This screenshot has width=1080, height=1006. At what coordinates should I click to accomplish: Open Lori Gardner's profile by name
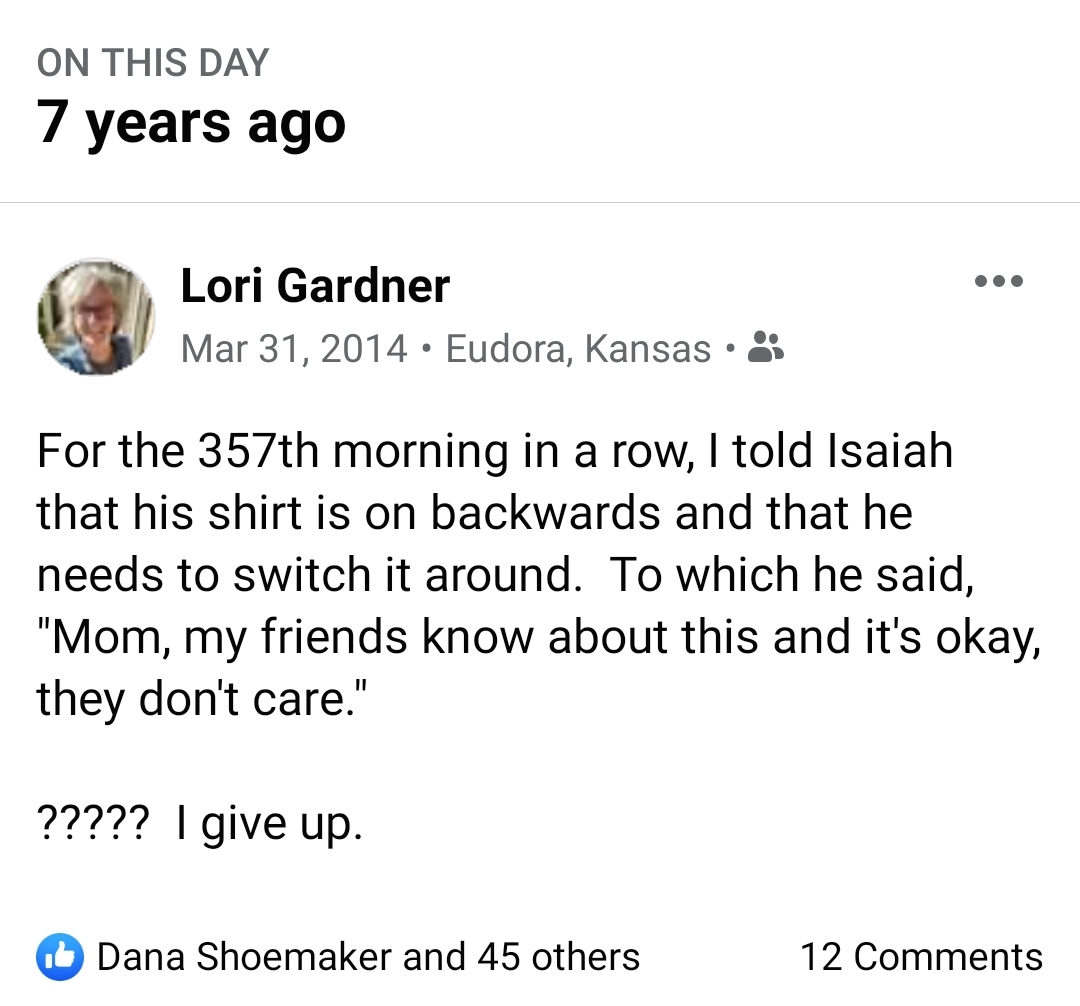[315, 286]
